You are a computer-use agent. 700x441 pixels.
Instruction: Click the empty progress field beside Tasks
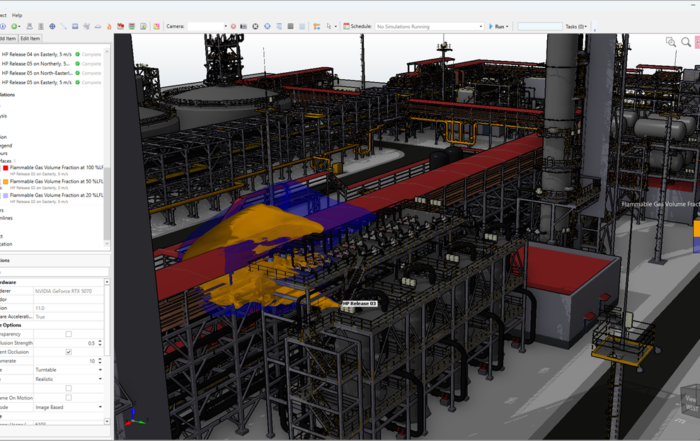coord(539,26)
